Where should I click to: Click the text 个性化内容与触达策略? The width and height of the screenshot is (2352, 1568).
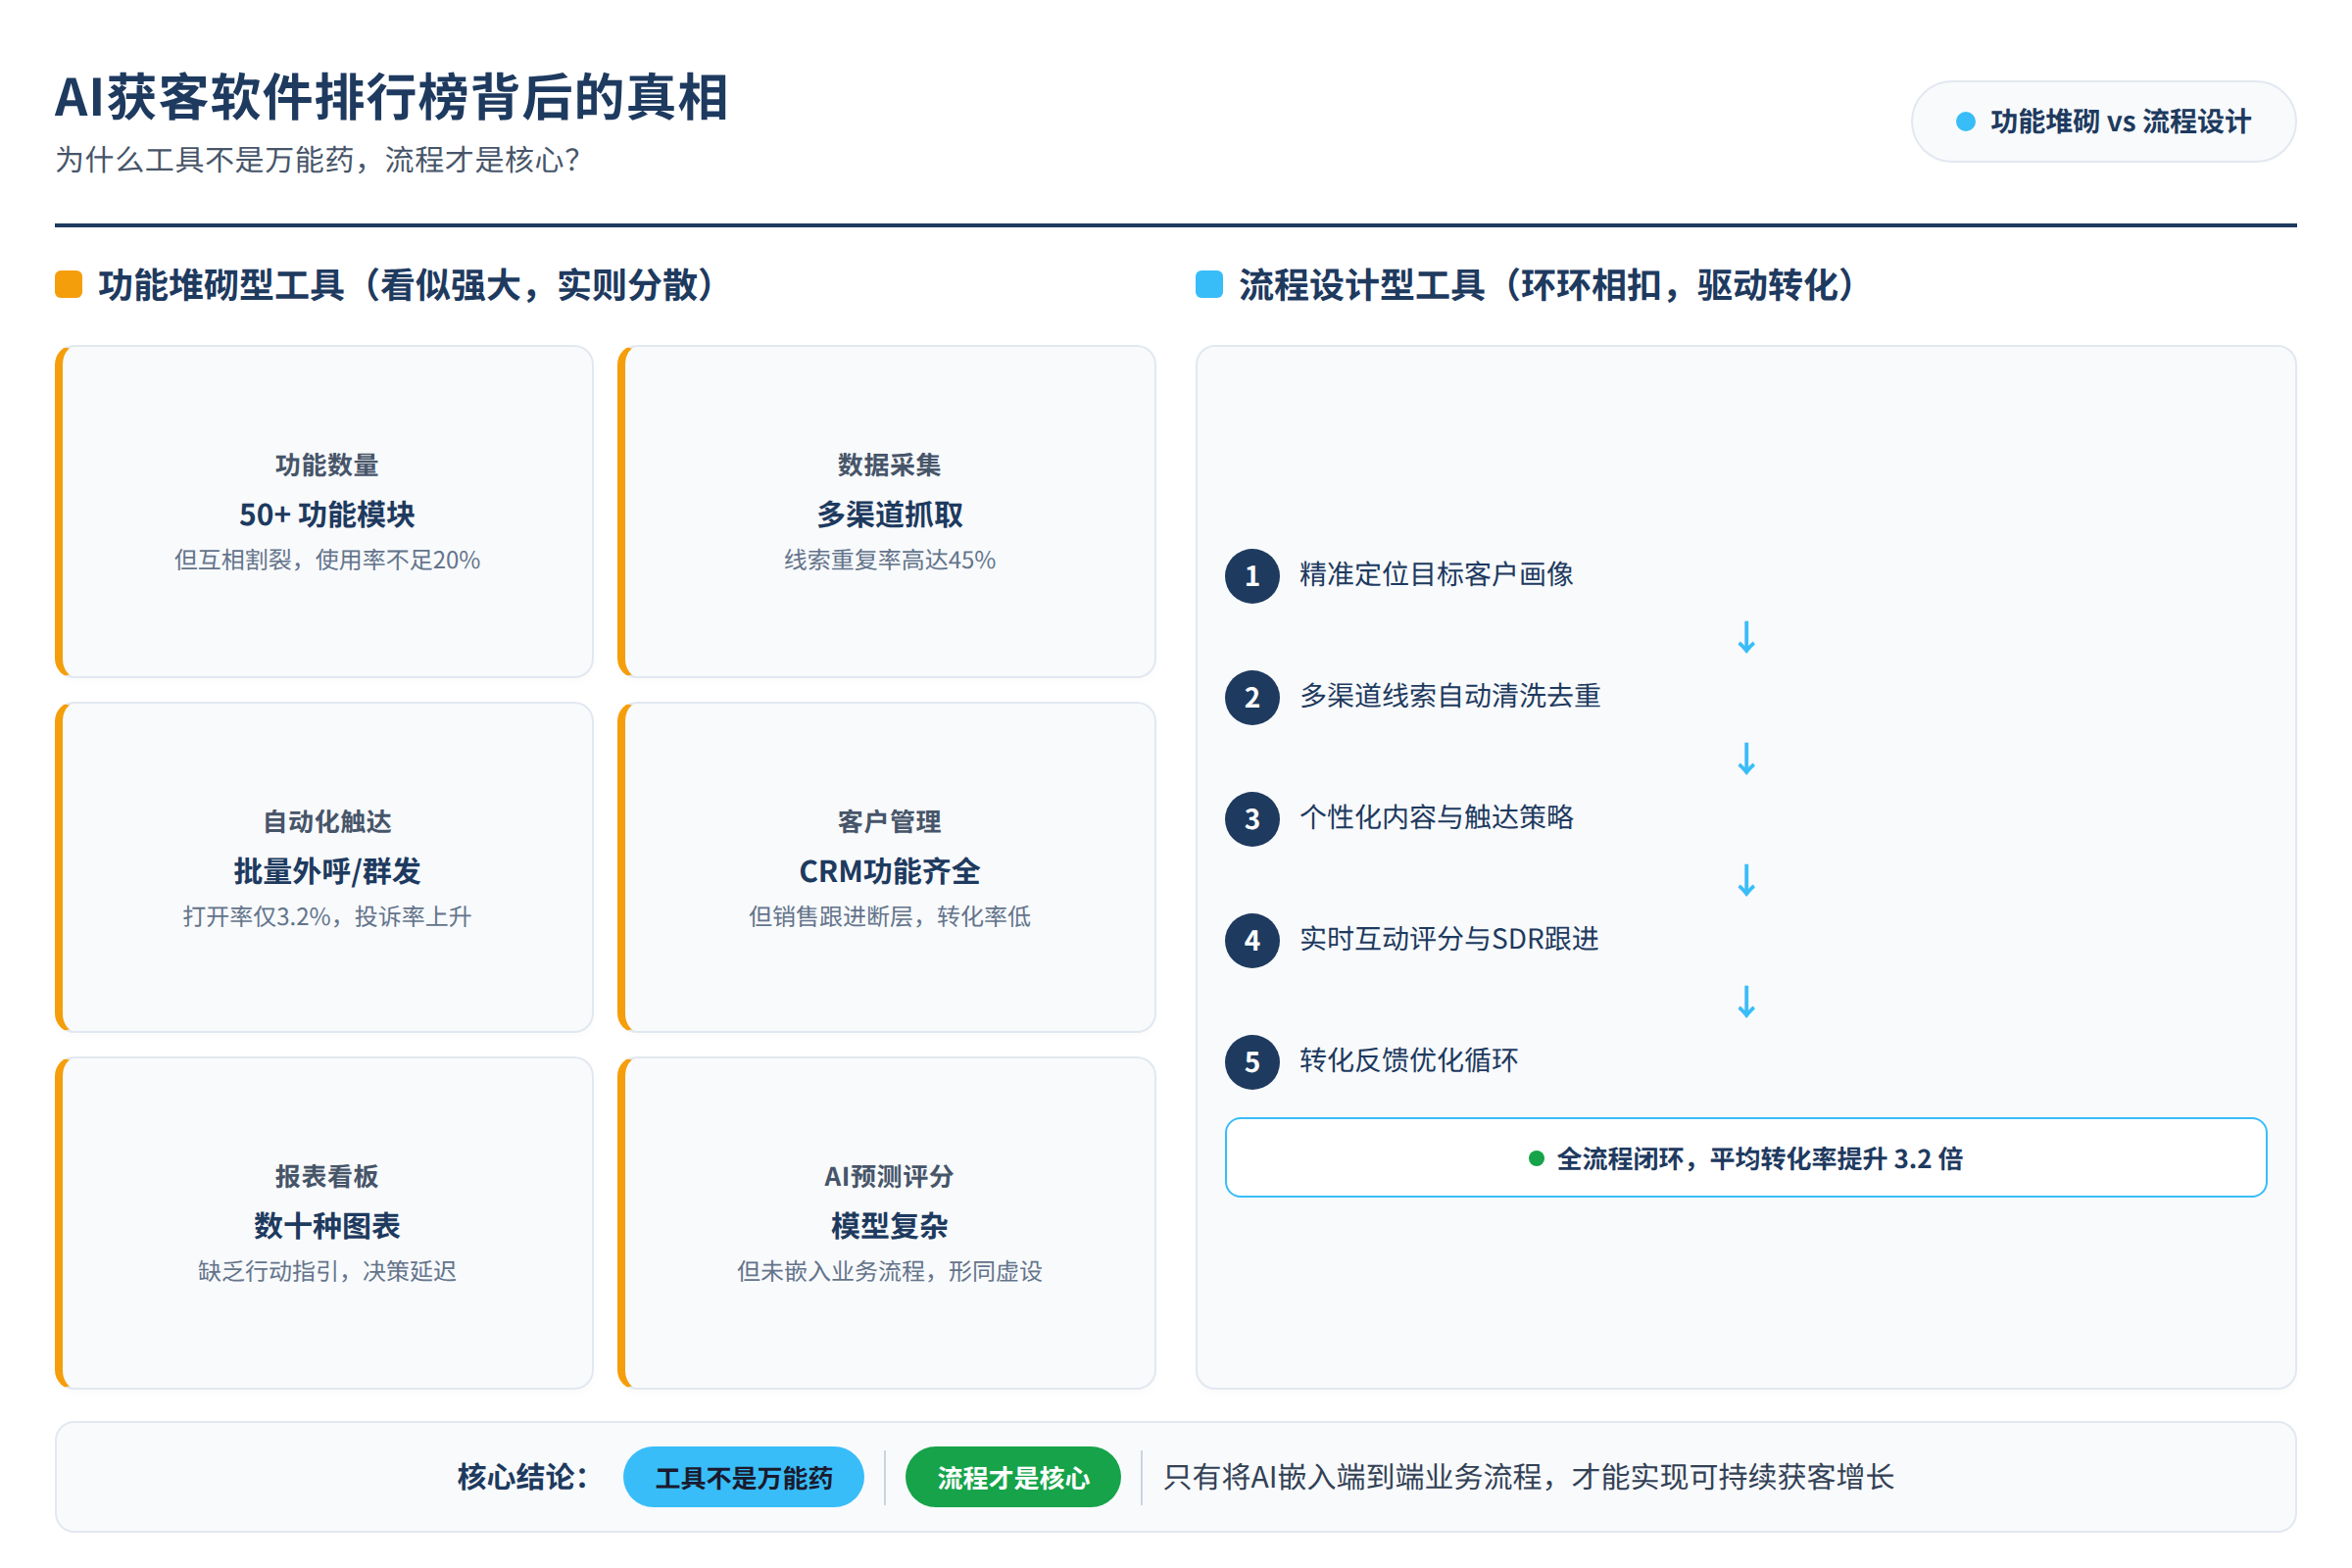[x=1436, y=817]
